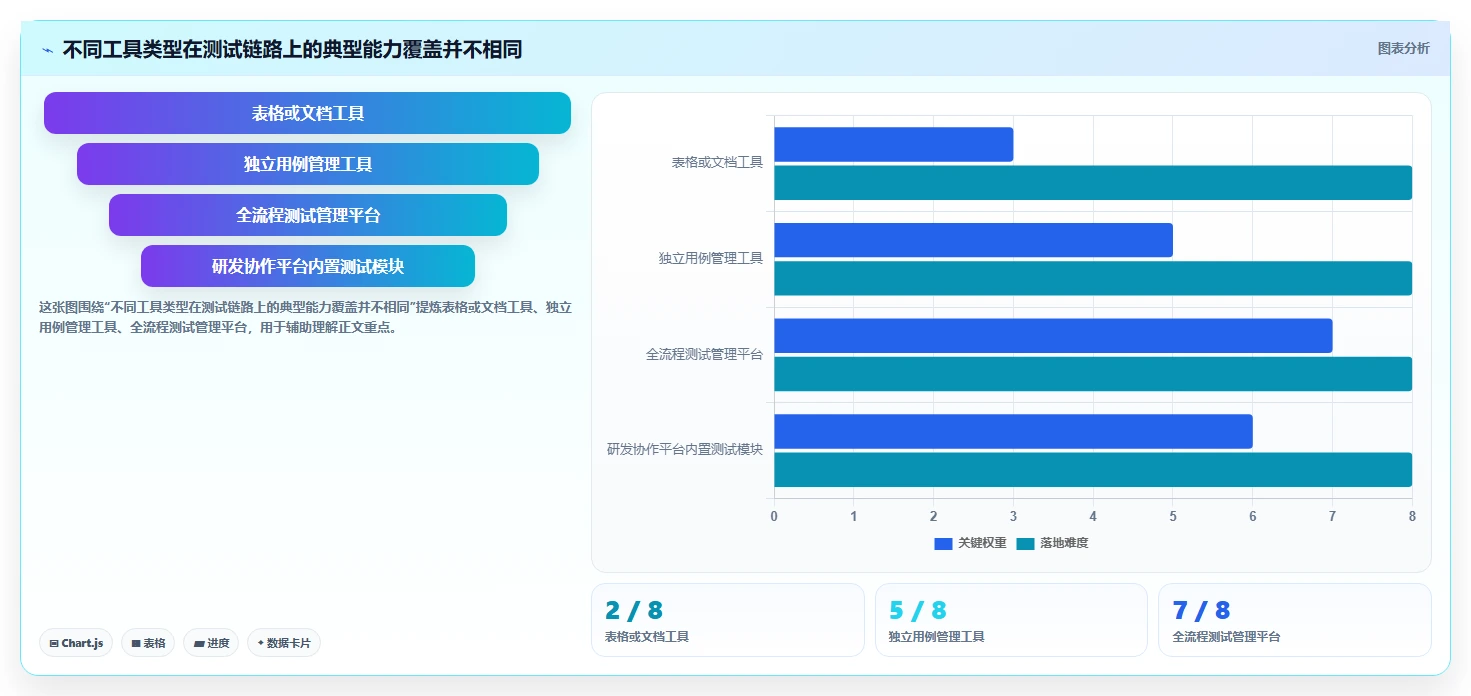This screenshot has height=696, width=1471.
Task: Toggle the 落地难度 legend entry
Action: [1052, 543]
